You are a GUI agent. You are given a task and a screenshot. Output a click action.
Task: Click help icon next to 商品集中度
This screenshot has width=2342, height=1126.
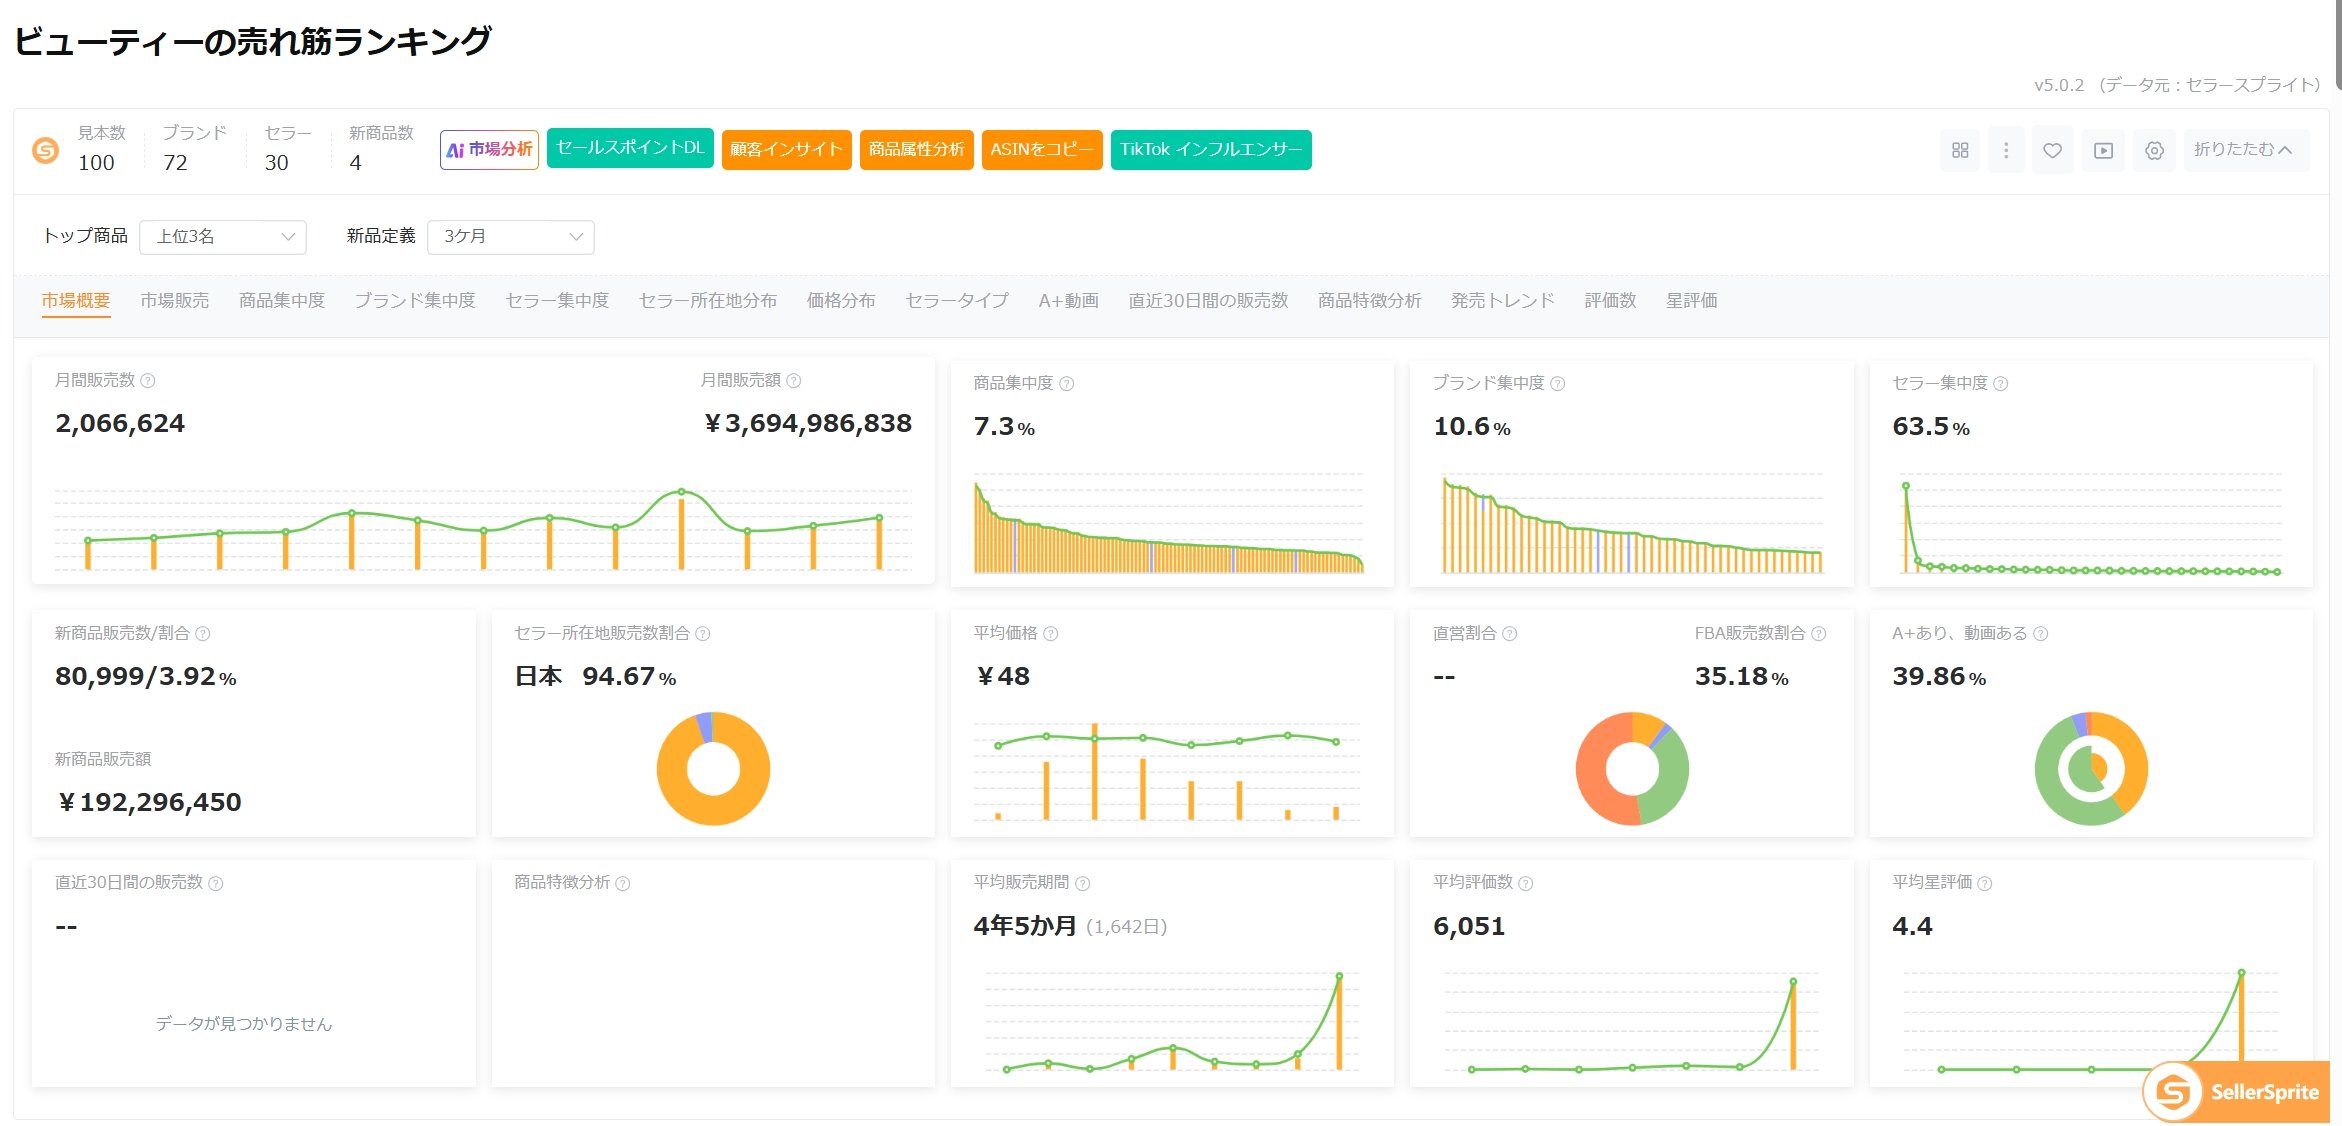tap(1067, 384)
